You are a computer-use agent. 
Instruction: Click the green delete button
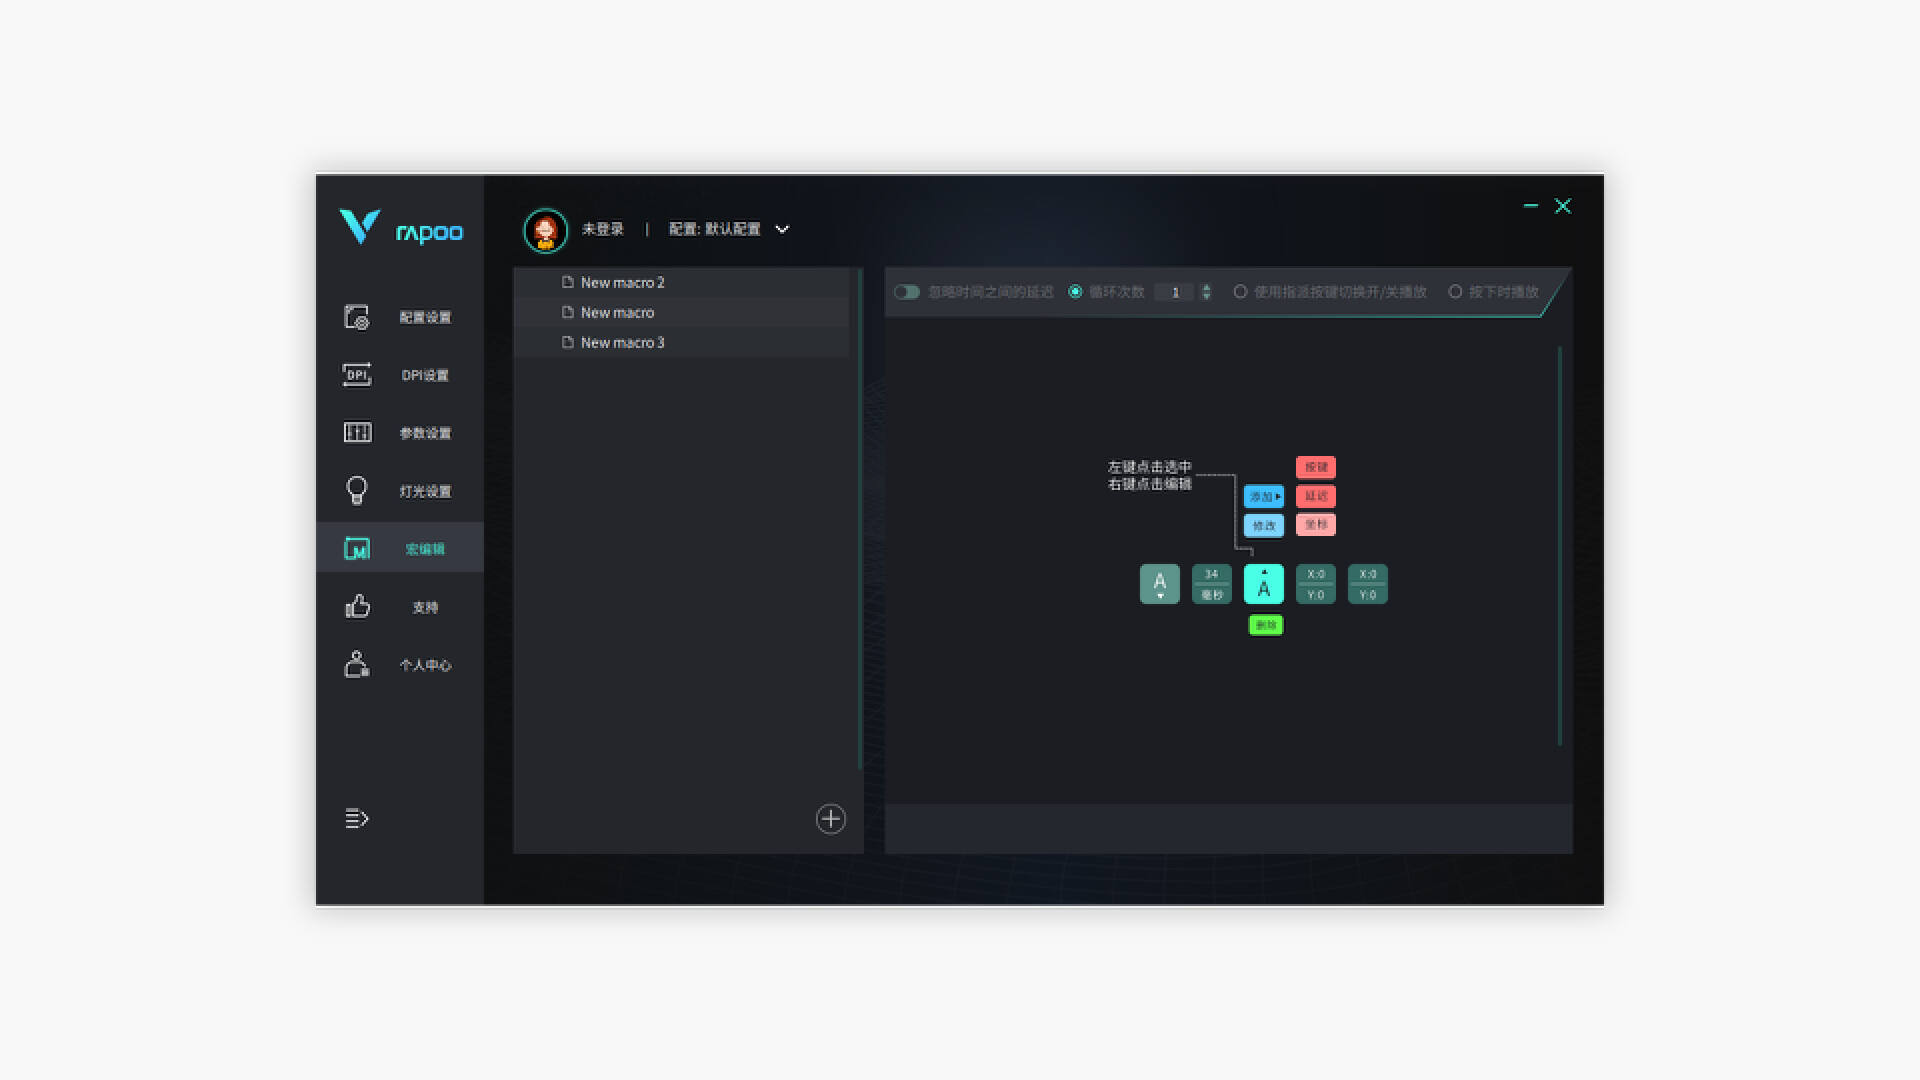tap(1265, 625)
